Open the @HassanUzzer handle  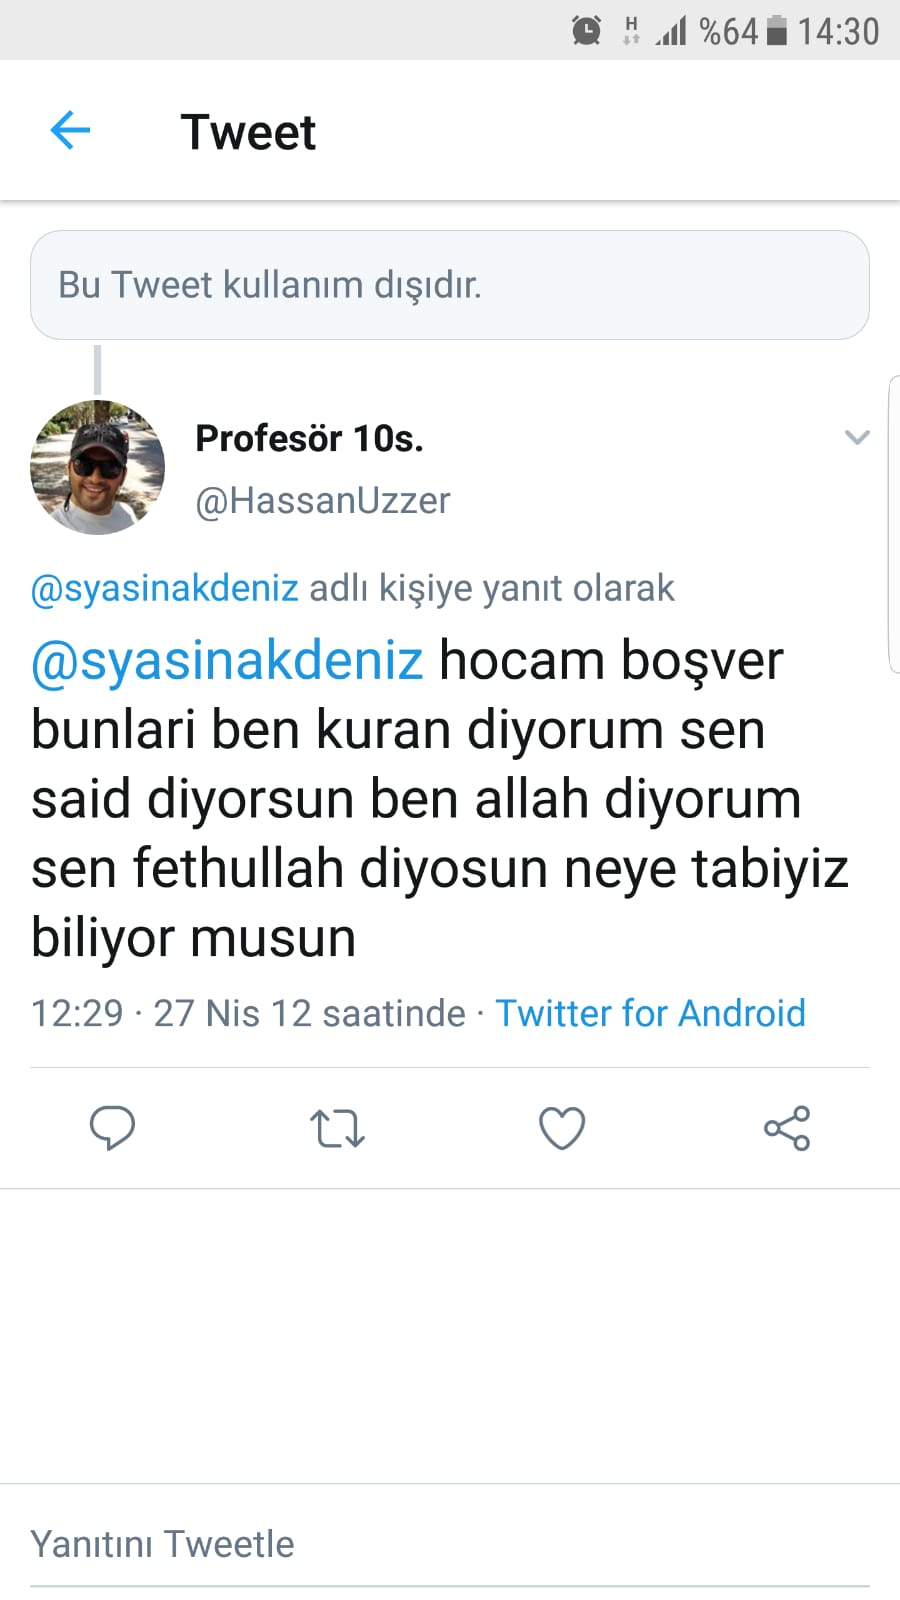(323, 500)
